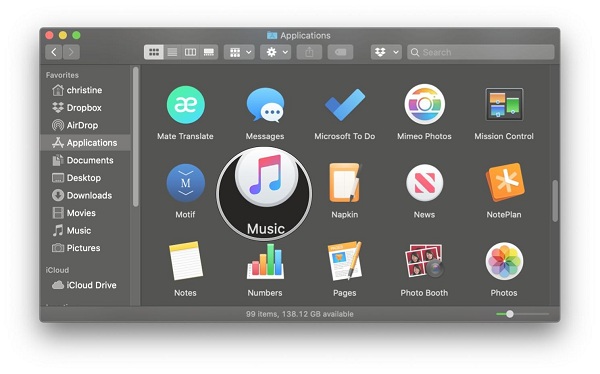
Task: Select the Mate Translate app icon
Action: click(x=186, y=105)
